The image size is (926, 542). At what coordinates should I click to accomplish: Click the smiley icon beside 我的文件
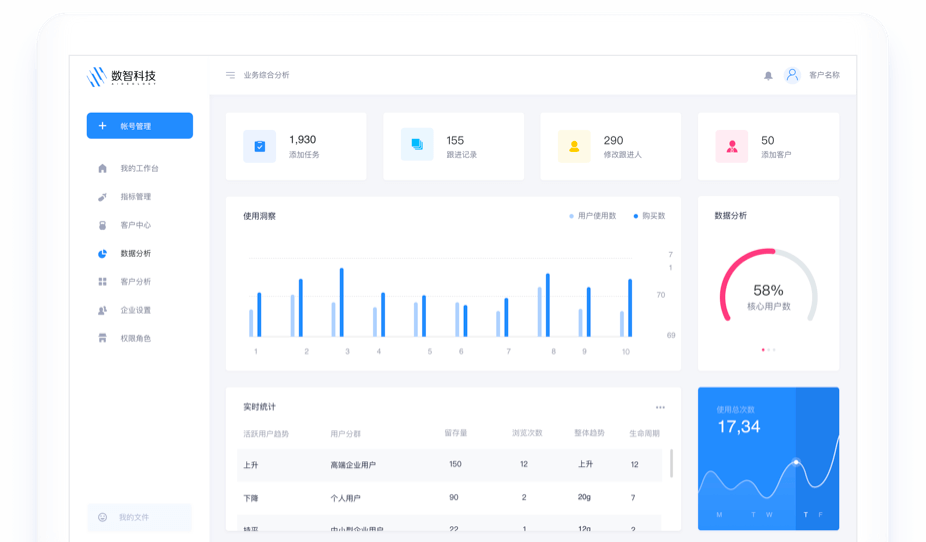coord(102,517)
